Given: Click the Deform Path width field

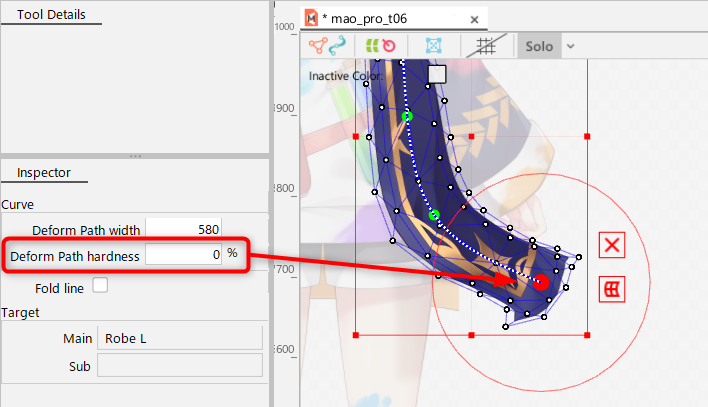Looking at the screenshot, I should [184, 229].
